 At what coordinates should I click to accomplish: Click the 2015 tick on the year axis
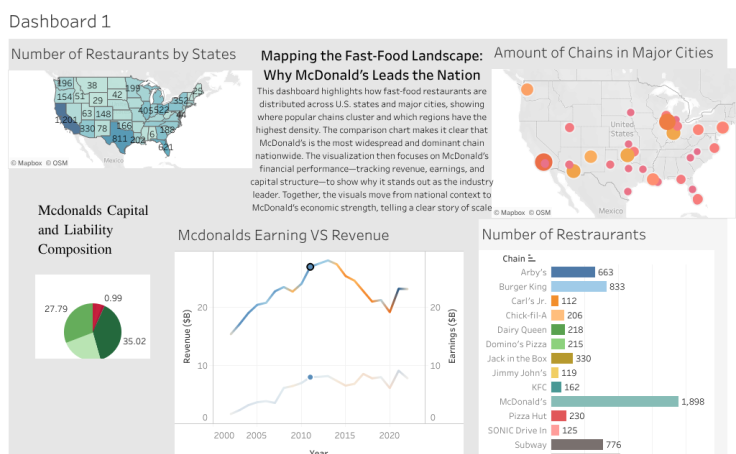coord(345,435)
